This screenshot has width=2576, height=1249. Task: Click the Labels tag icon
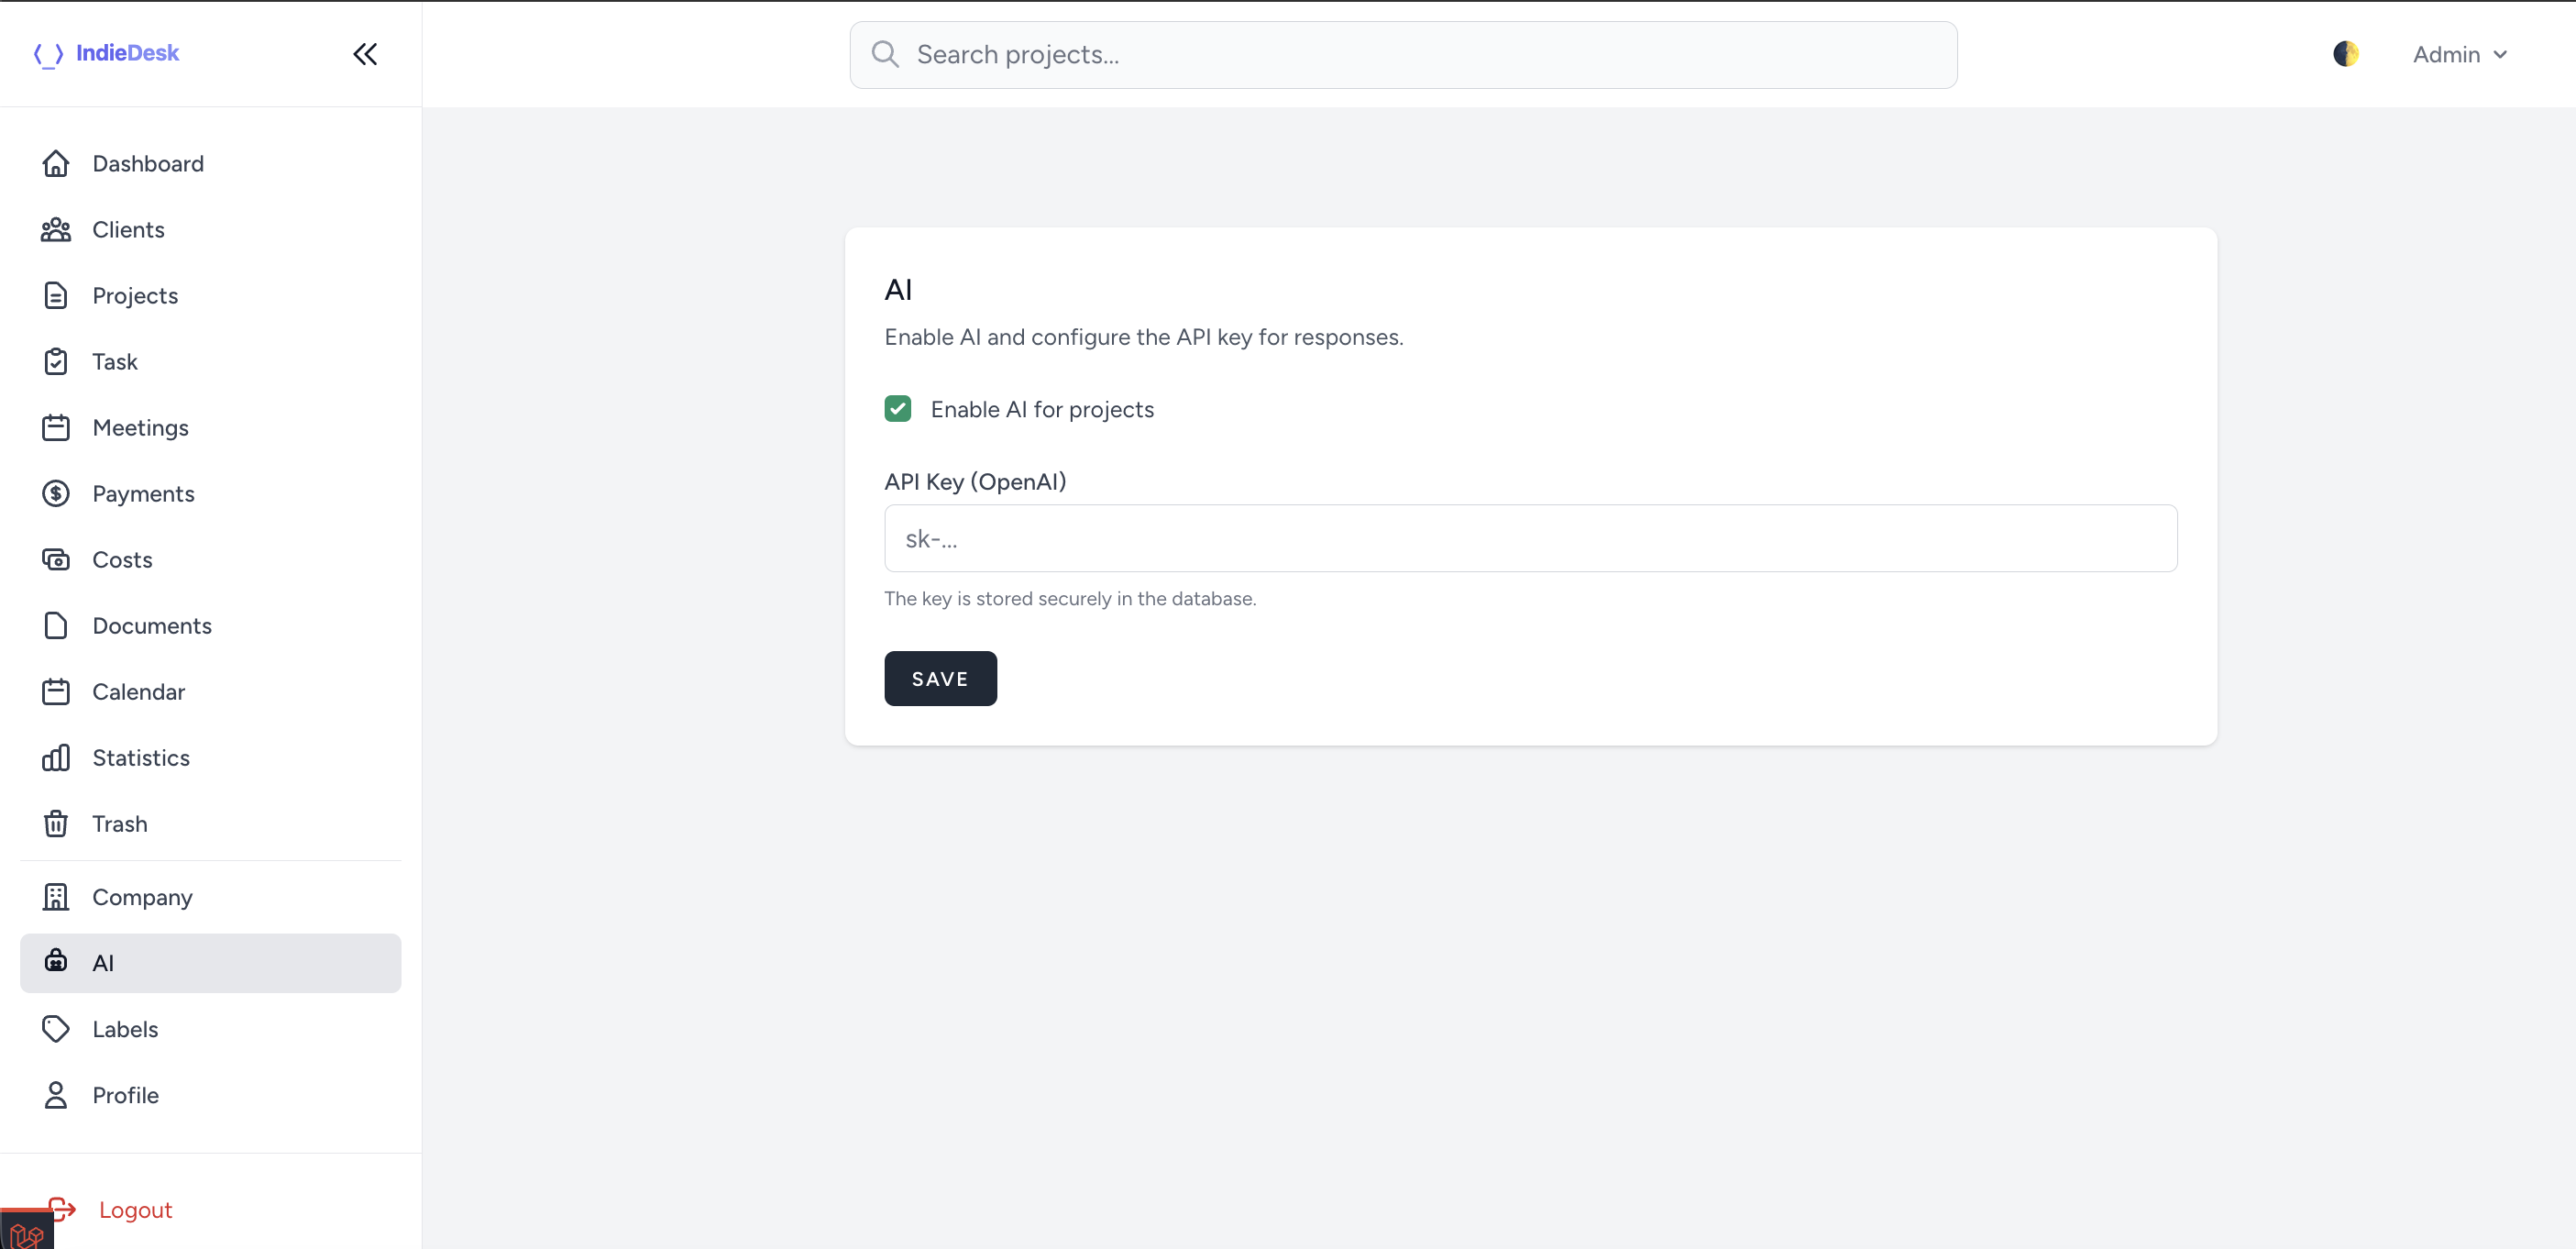point(56,1028)
